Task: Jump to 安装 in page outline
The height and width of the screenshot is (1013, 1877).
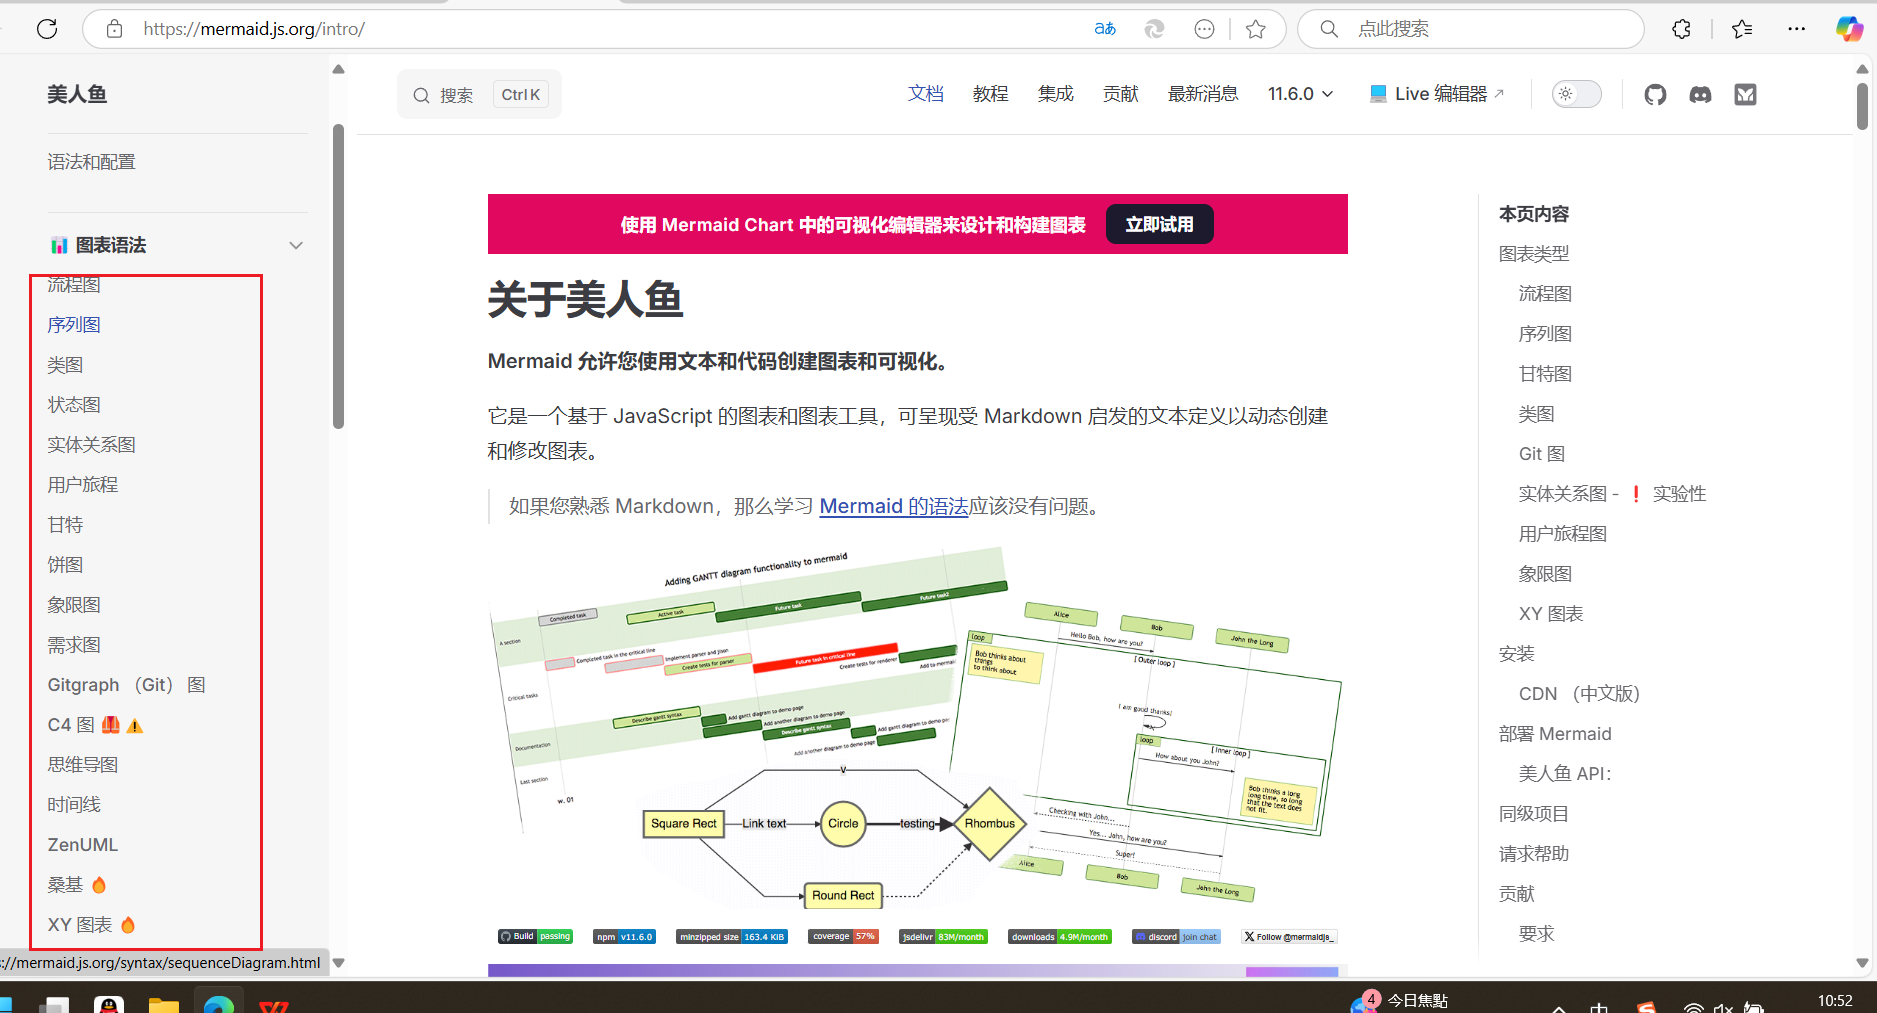Action: (1516, 654)
